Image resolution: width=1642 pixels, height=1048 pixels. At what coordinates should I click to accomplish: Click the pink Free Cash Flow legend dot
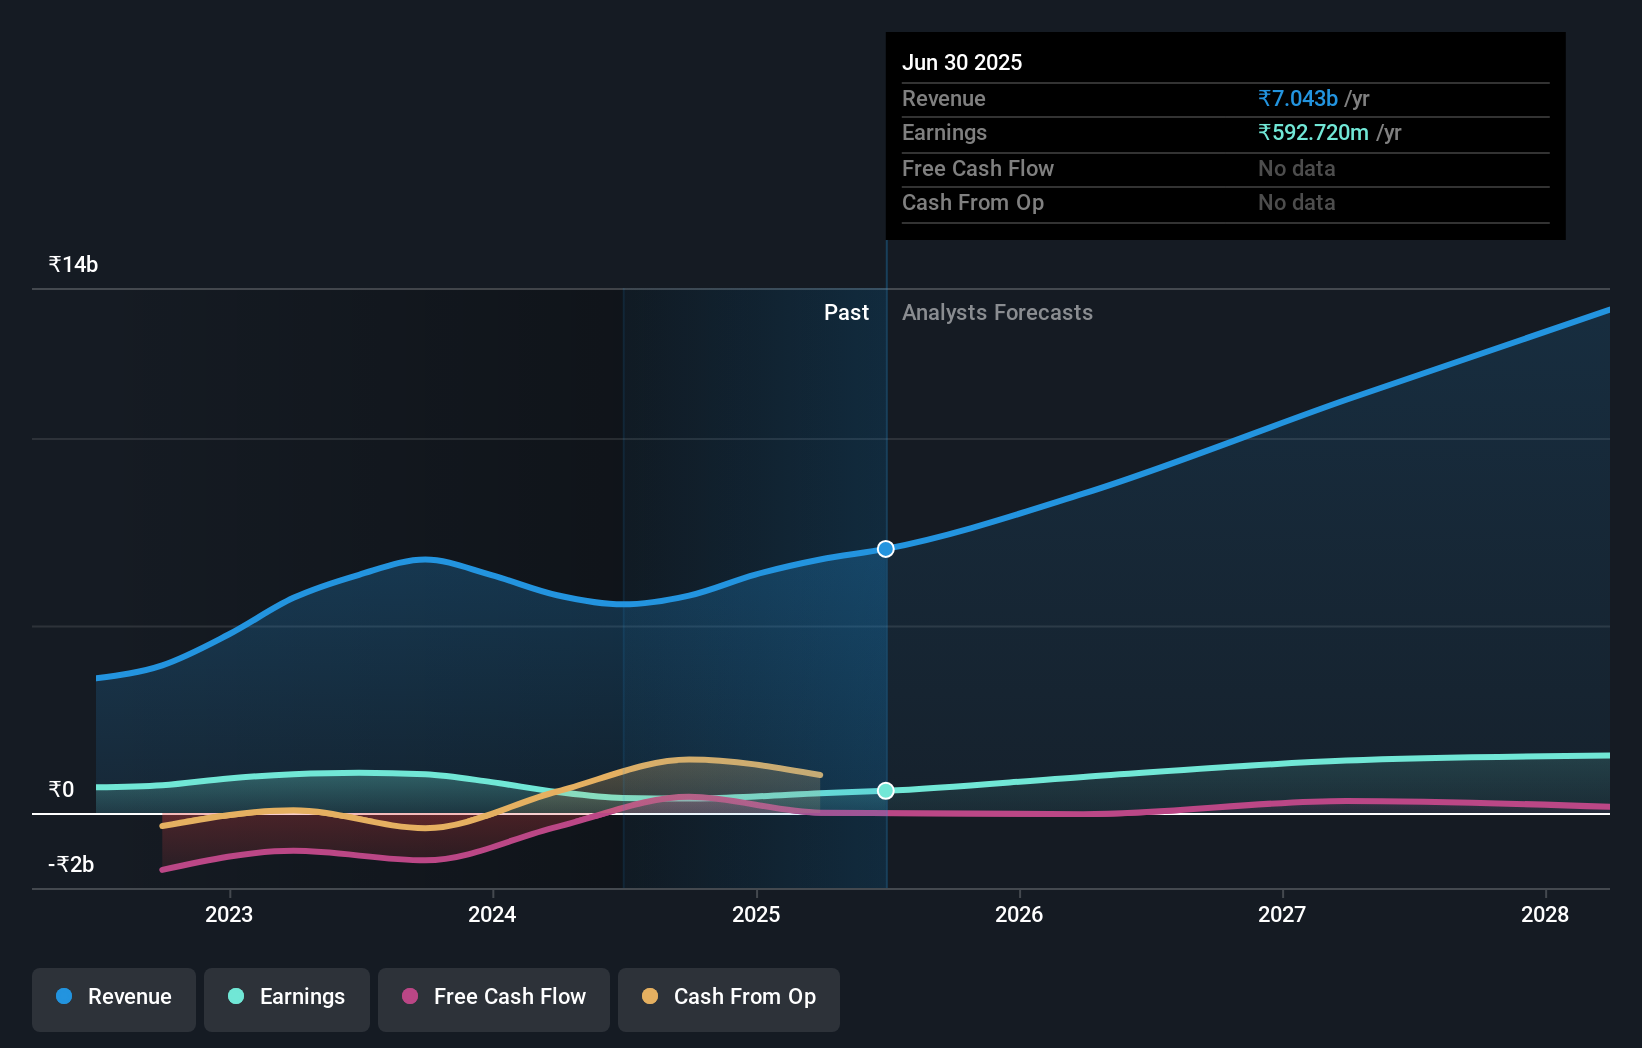[x=409, y=997]
